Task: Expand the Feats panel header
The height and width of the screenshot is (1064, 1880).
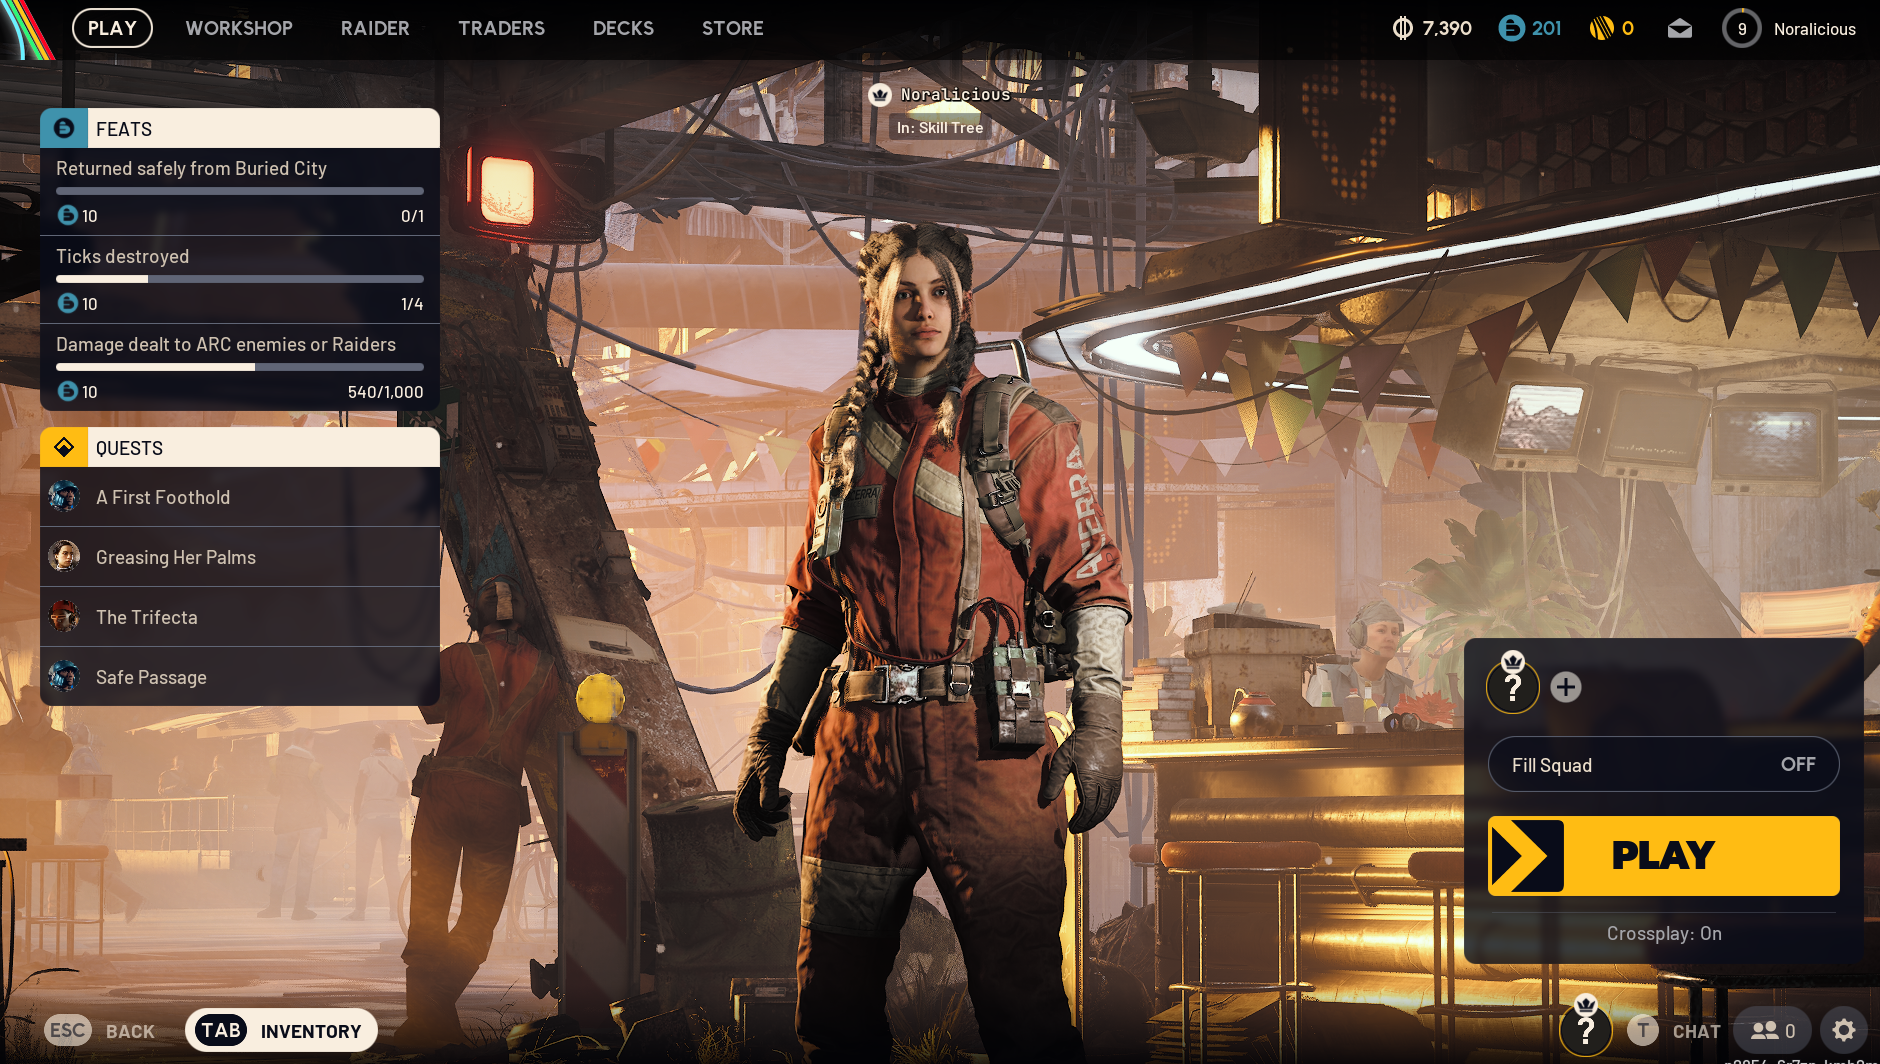Action: (240, 129)
